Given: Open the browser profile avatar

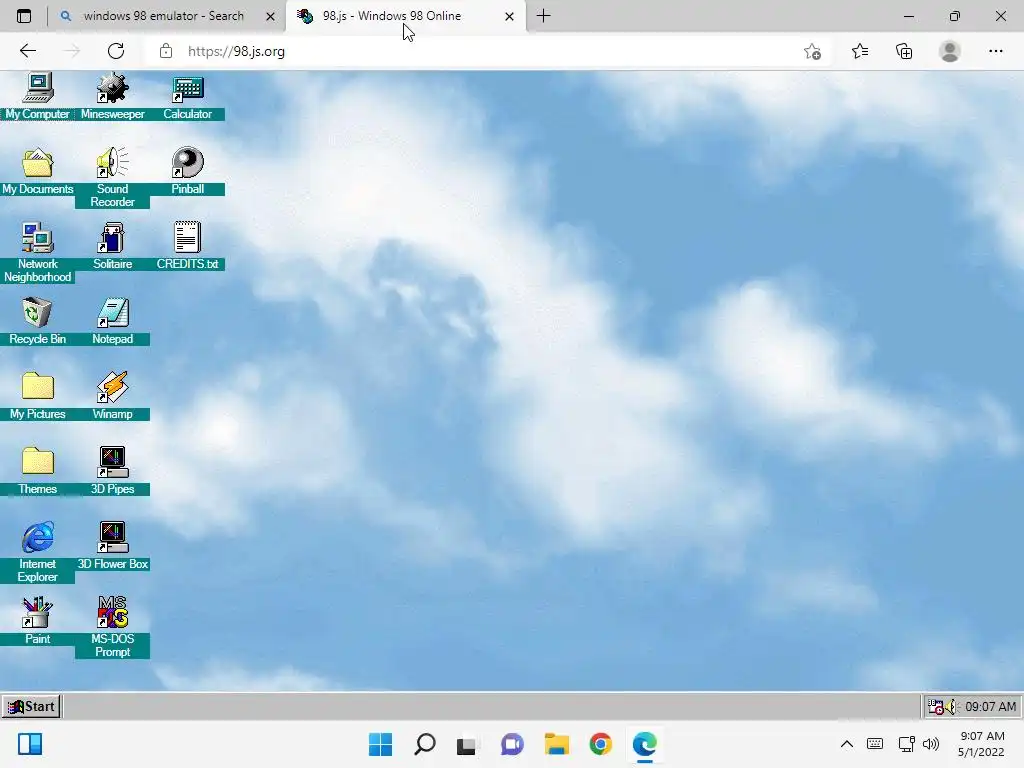Looking at the screenshot, I should (950, 51).
